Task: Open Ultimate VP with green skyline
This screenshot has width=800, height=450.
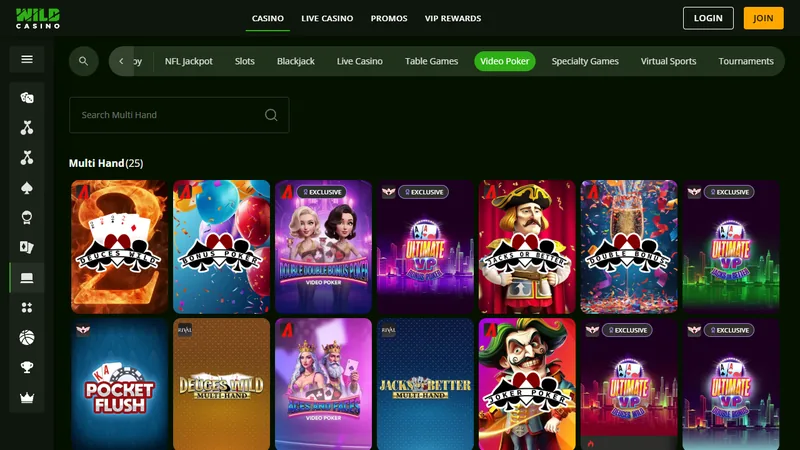Action: point(731,246)
